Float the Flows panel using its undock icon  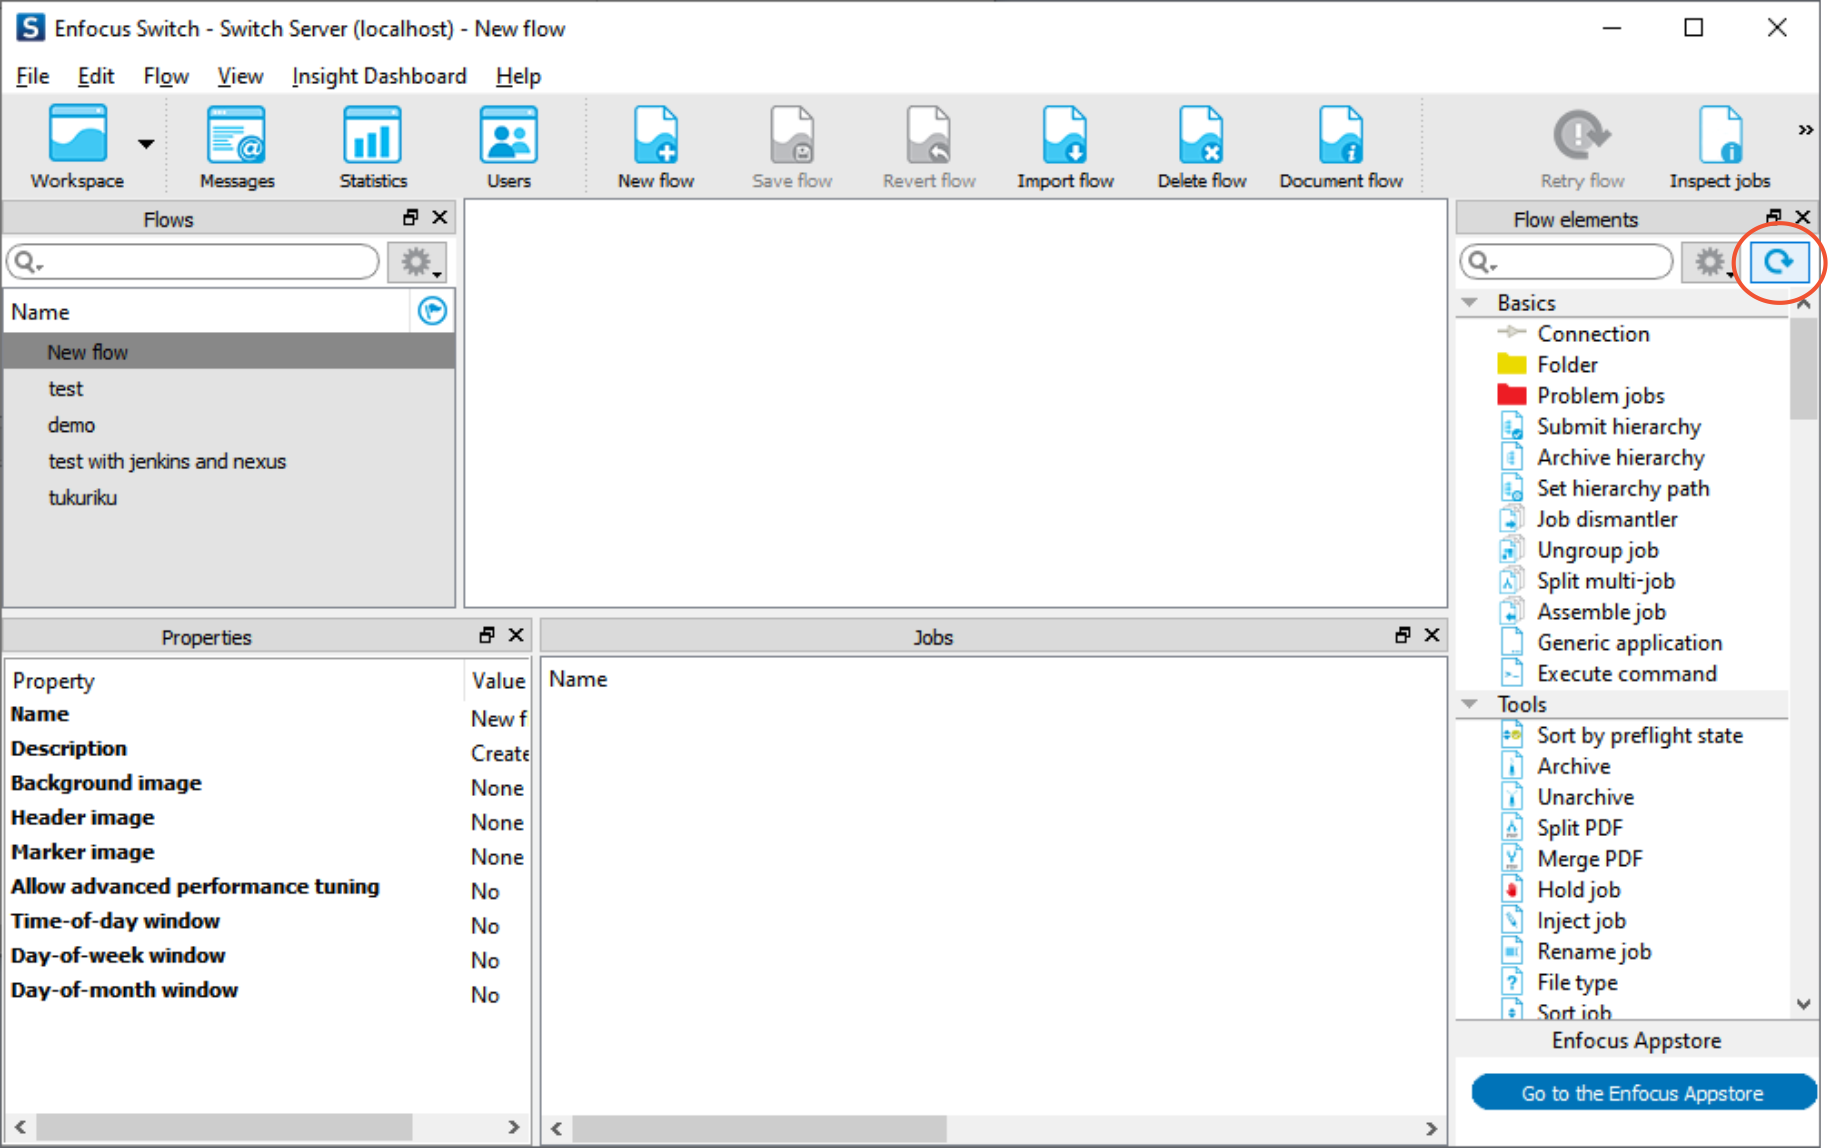(409, 217)
